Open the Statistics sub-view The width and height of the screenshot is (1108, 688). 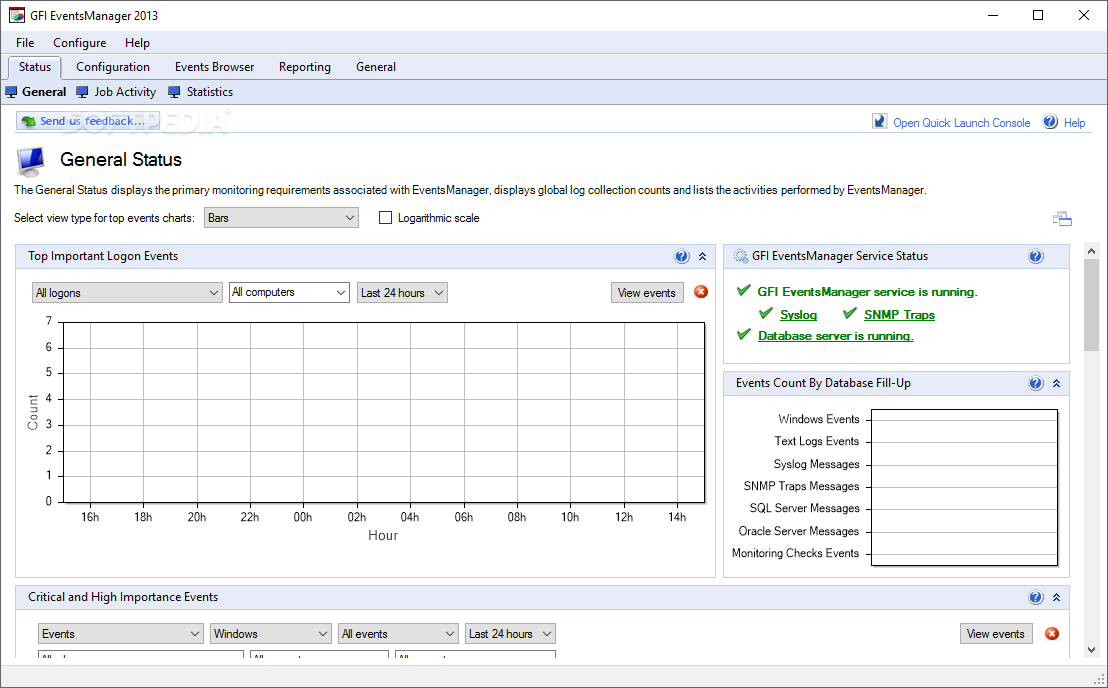pos(209,92)
